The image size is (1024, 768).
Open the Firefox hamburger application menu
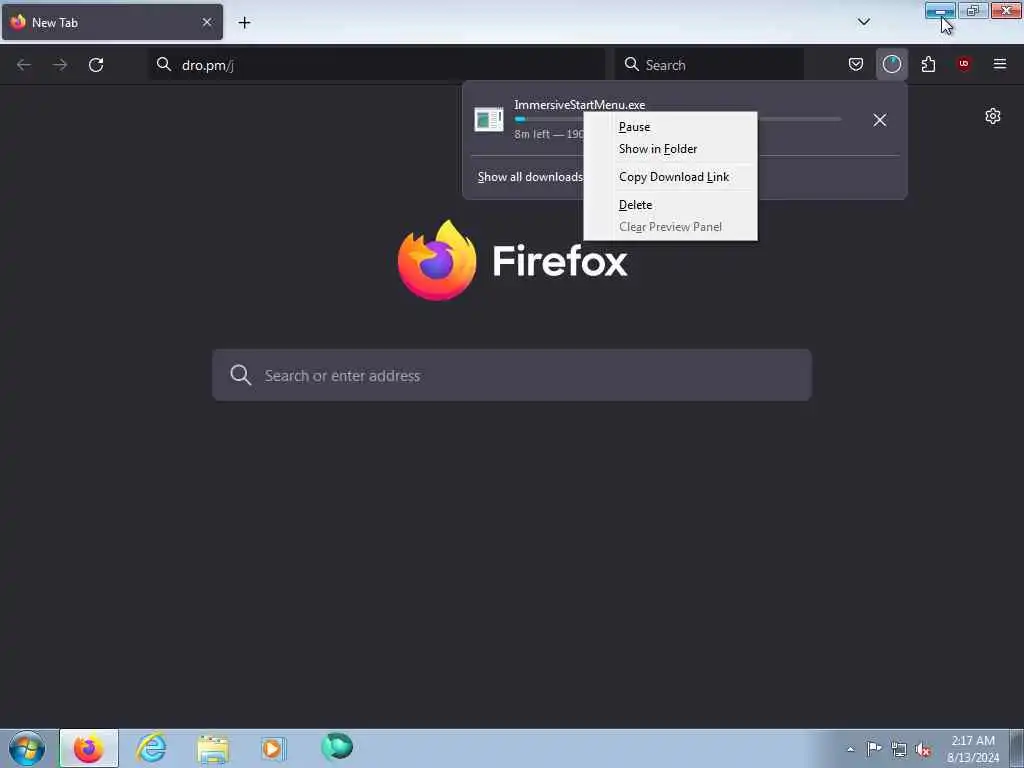click(1000, 64)
